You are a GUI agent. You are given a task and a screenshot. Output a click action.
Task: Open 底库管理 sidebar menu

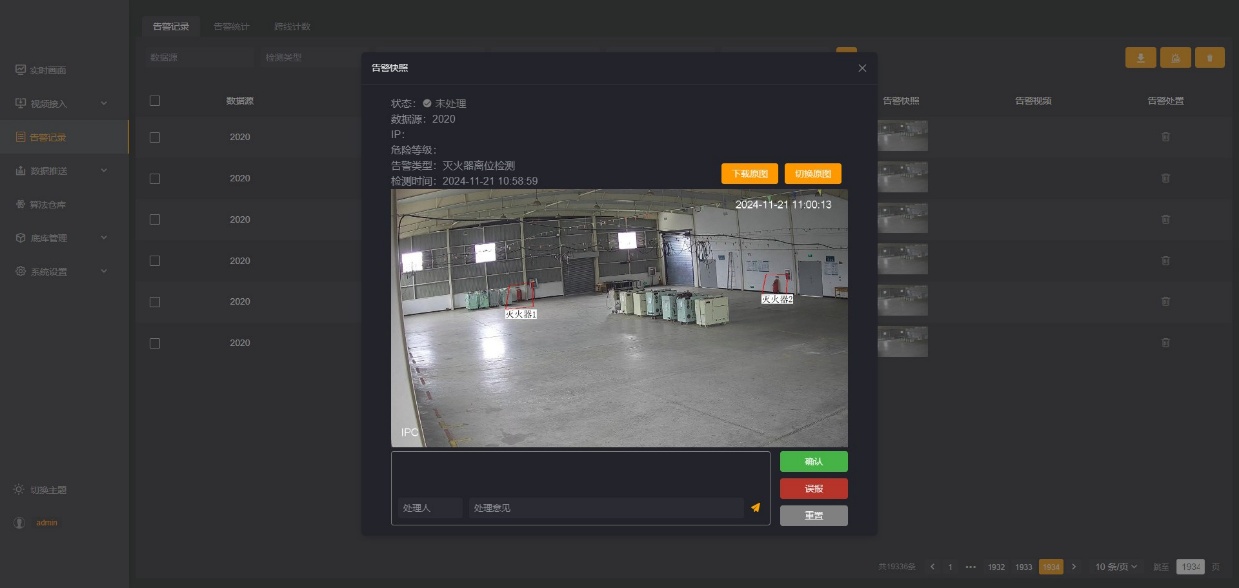coord(62,238)
